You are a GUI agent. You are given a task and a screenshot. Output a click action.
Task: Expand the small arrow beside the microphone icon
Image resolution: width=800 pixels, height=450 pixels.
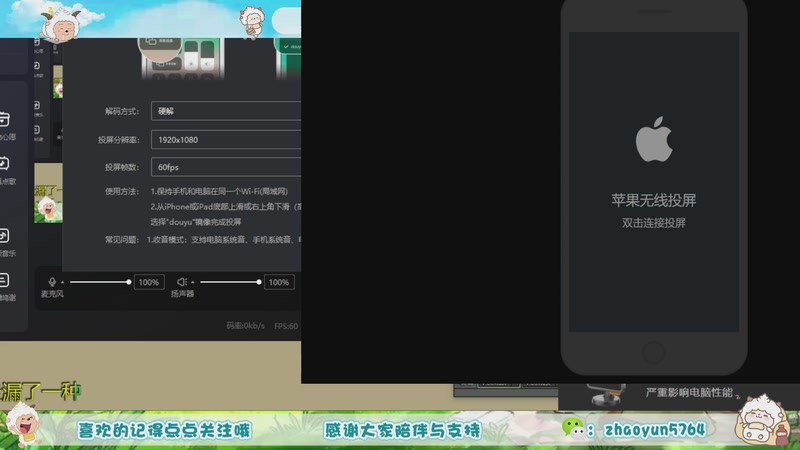point(63,282)
